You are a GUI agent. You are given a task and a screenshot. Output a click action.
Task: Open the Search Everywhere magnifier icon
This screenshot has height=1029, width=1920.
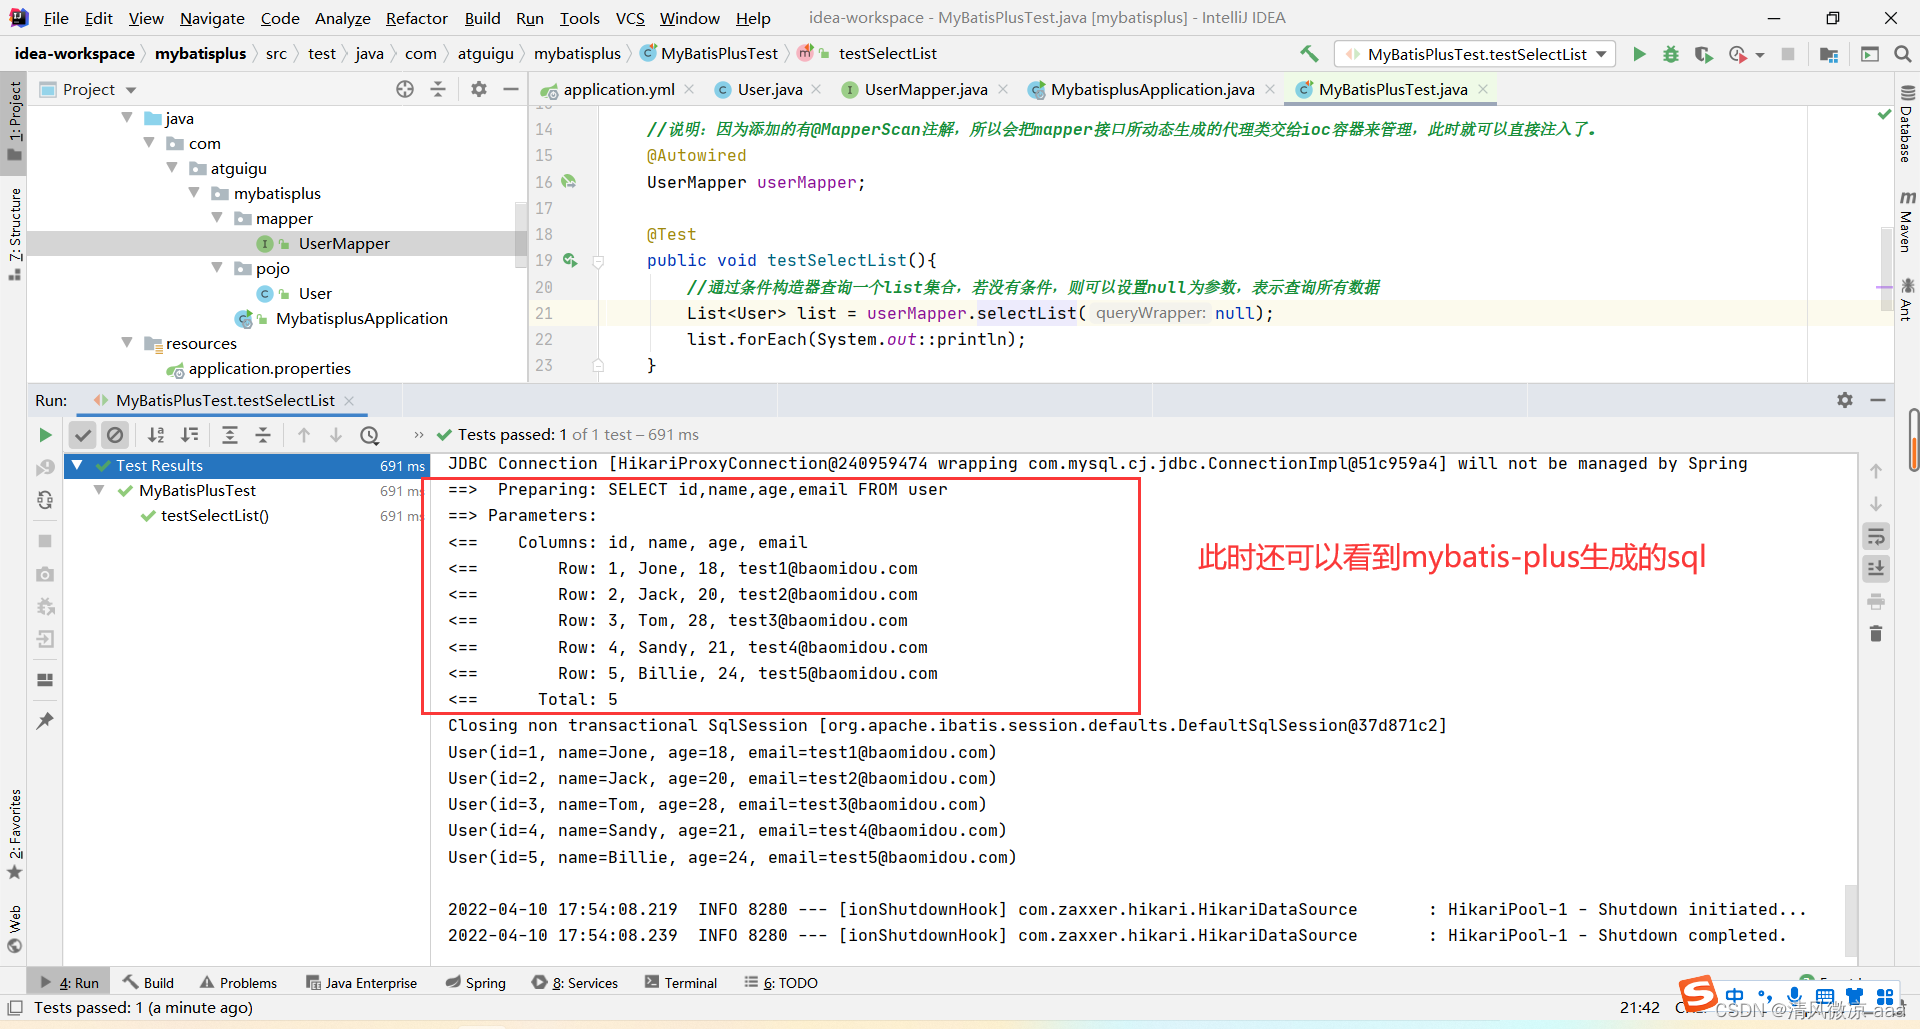(1902, 53)
